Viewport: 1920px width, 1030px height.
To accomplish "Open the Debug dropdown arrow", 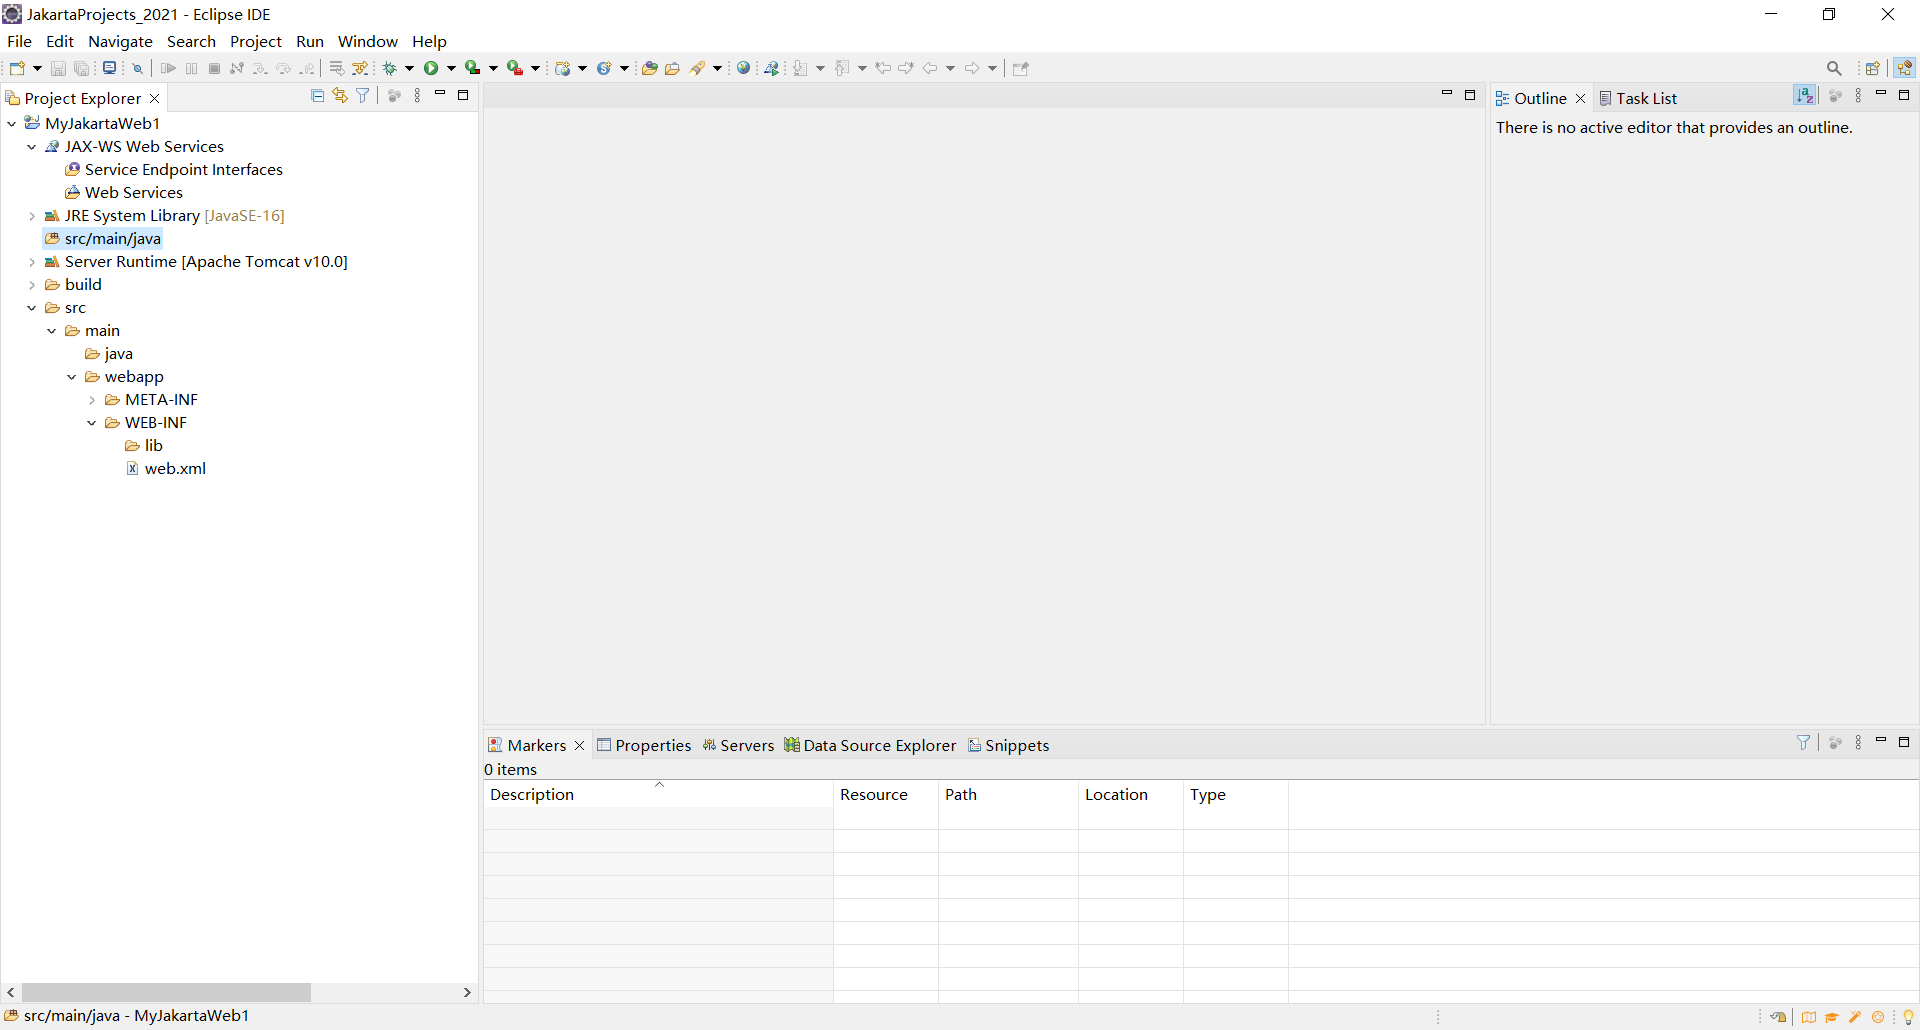I will click(410, 68).
